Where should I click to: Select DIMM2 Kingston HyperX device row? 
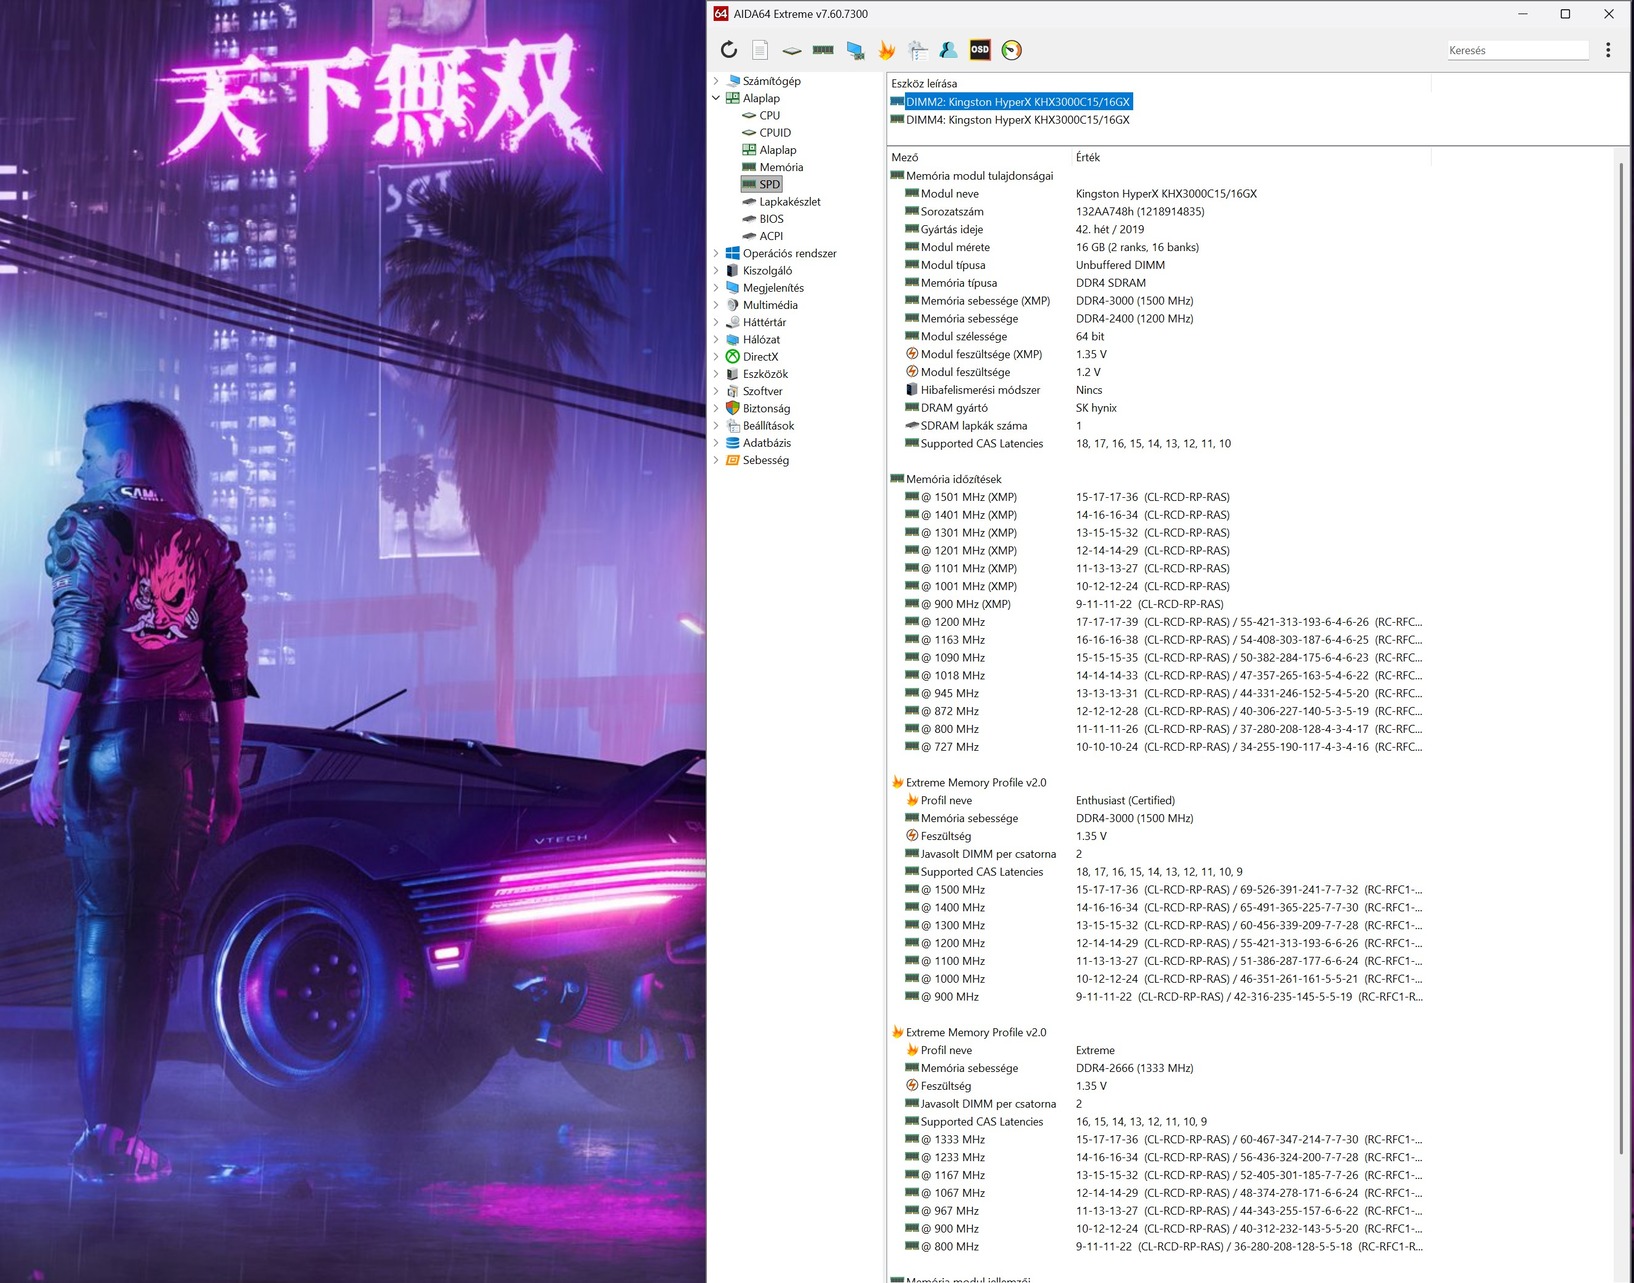(x=1011, y=102)
